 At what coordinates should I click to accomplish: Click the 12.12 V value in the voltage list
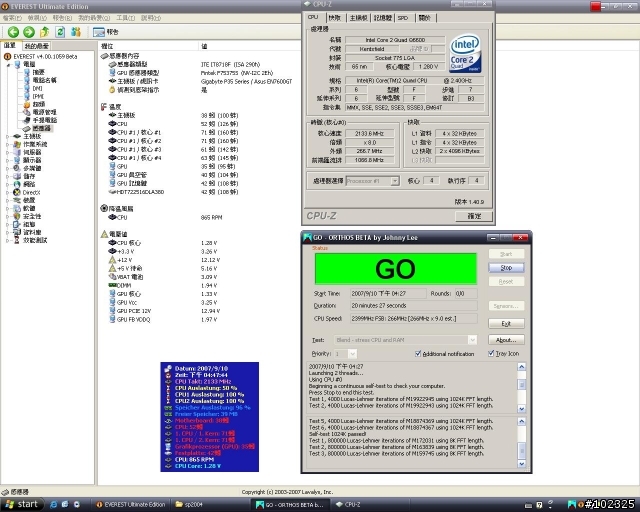(211, 260)
